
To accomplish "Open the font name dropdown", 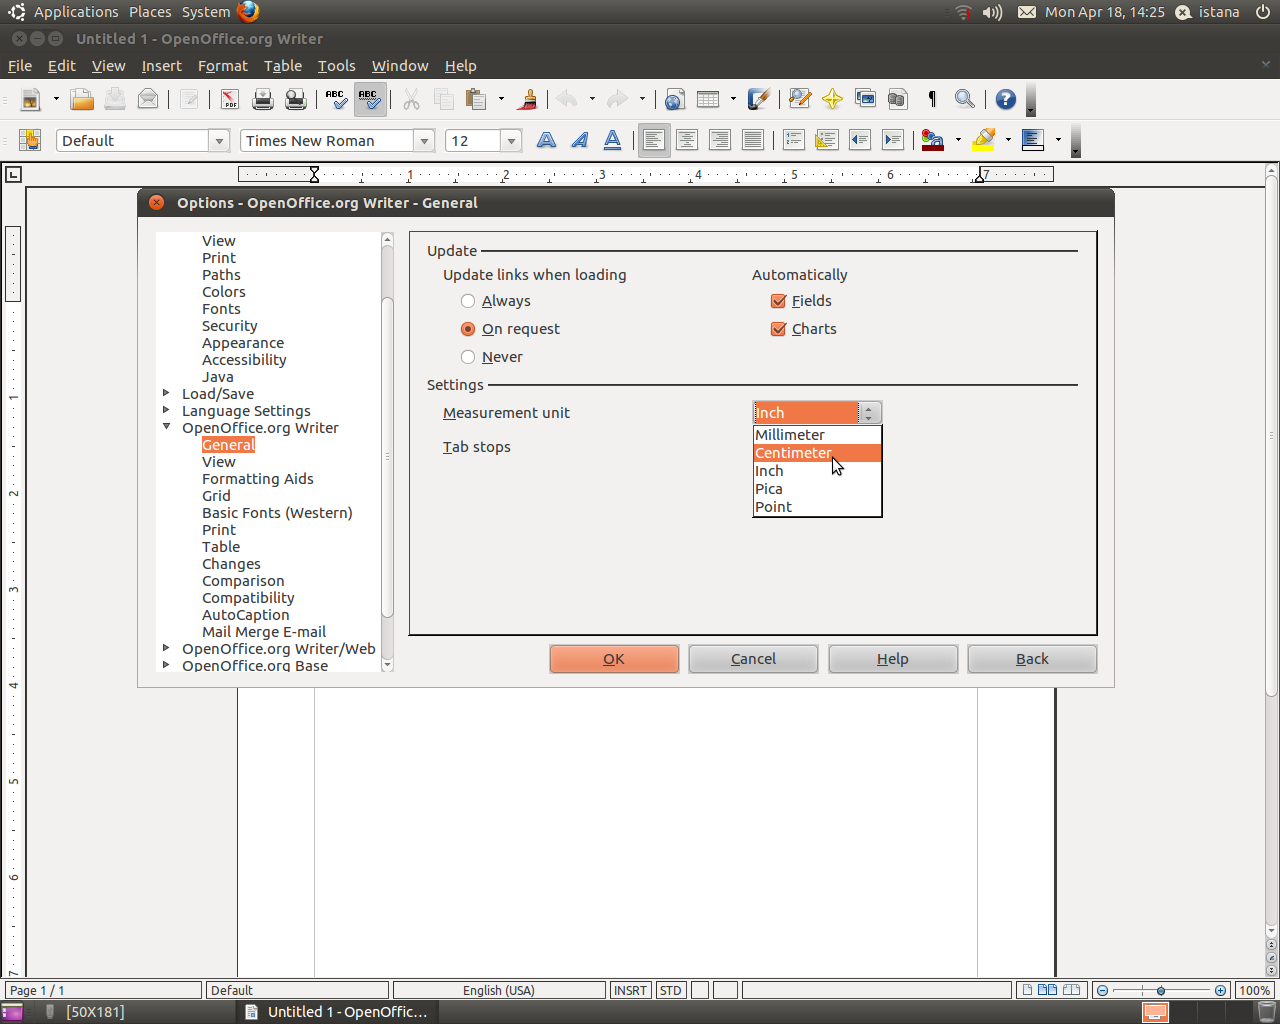I will (424, 140).
